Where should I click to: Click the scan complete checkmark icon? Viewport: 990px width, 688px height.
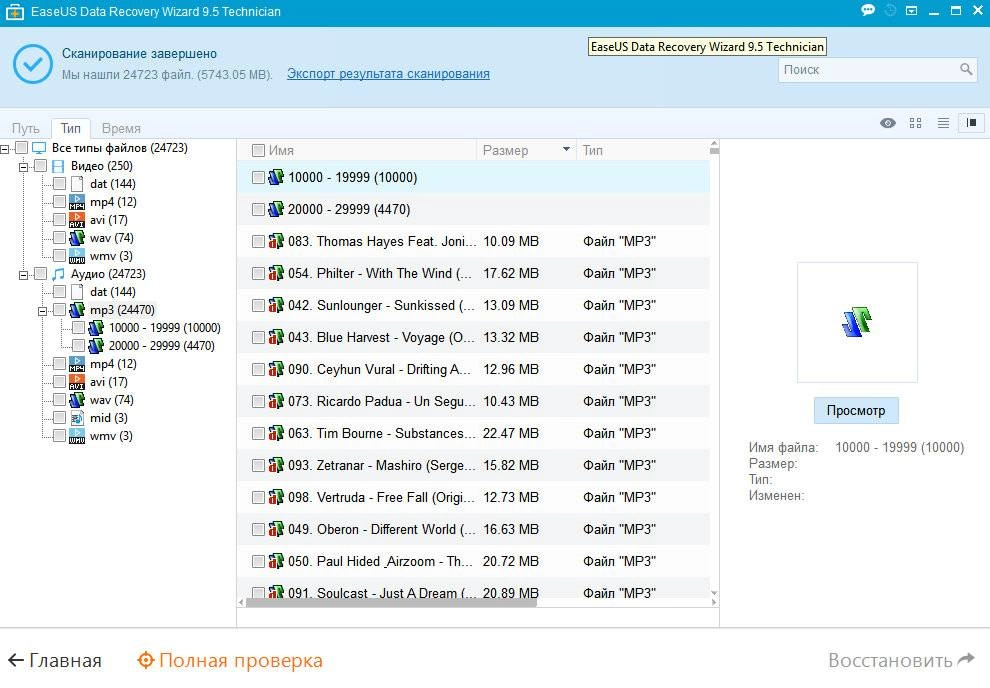tap(33, 64)
